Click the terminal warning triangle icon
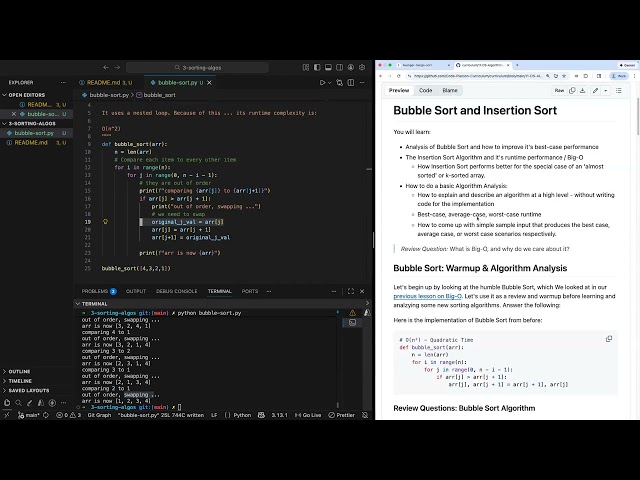The height and width of the screenshot is (480, 640). point(352,313)
